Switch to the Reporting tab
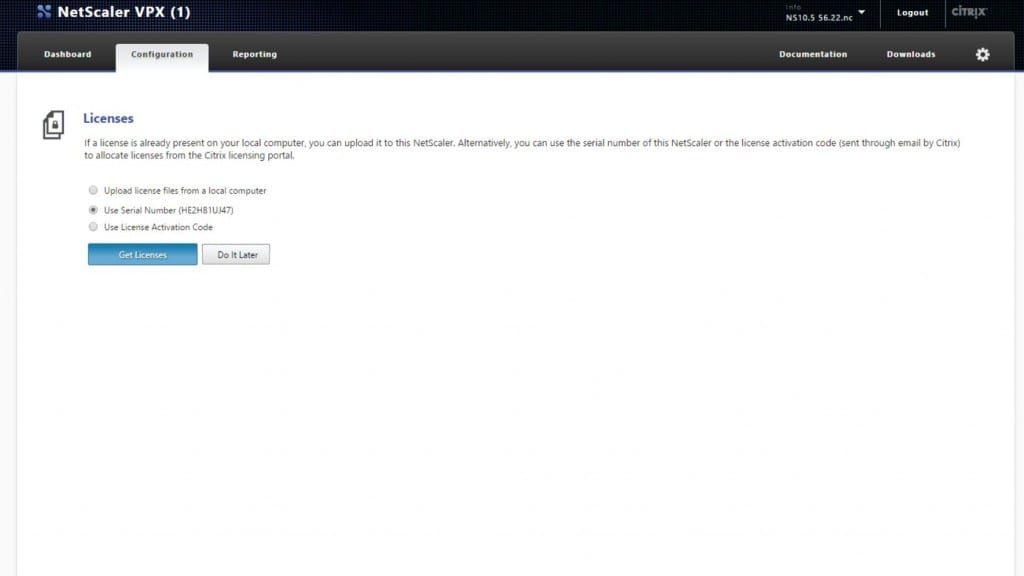Screen dimensions: 1024x576 tap(254, 54)
